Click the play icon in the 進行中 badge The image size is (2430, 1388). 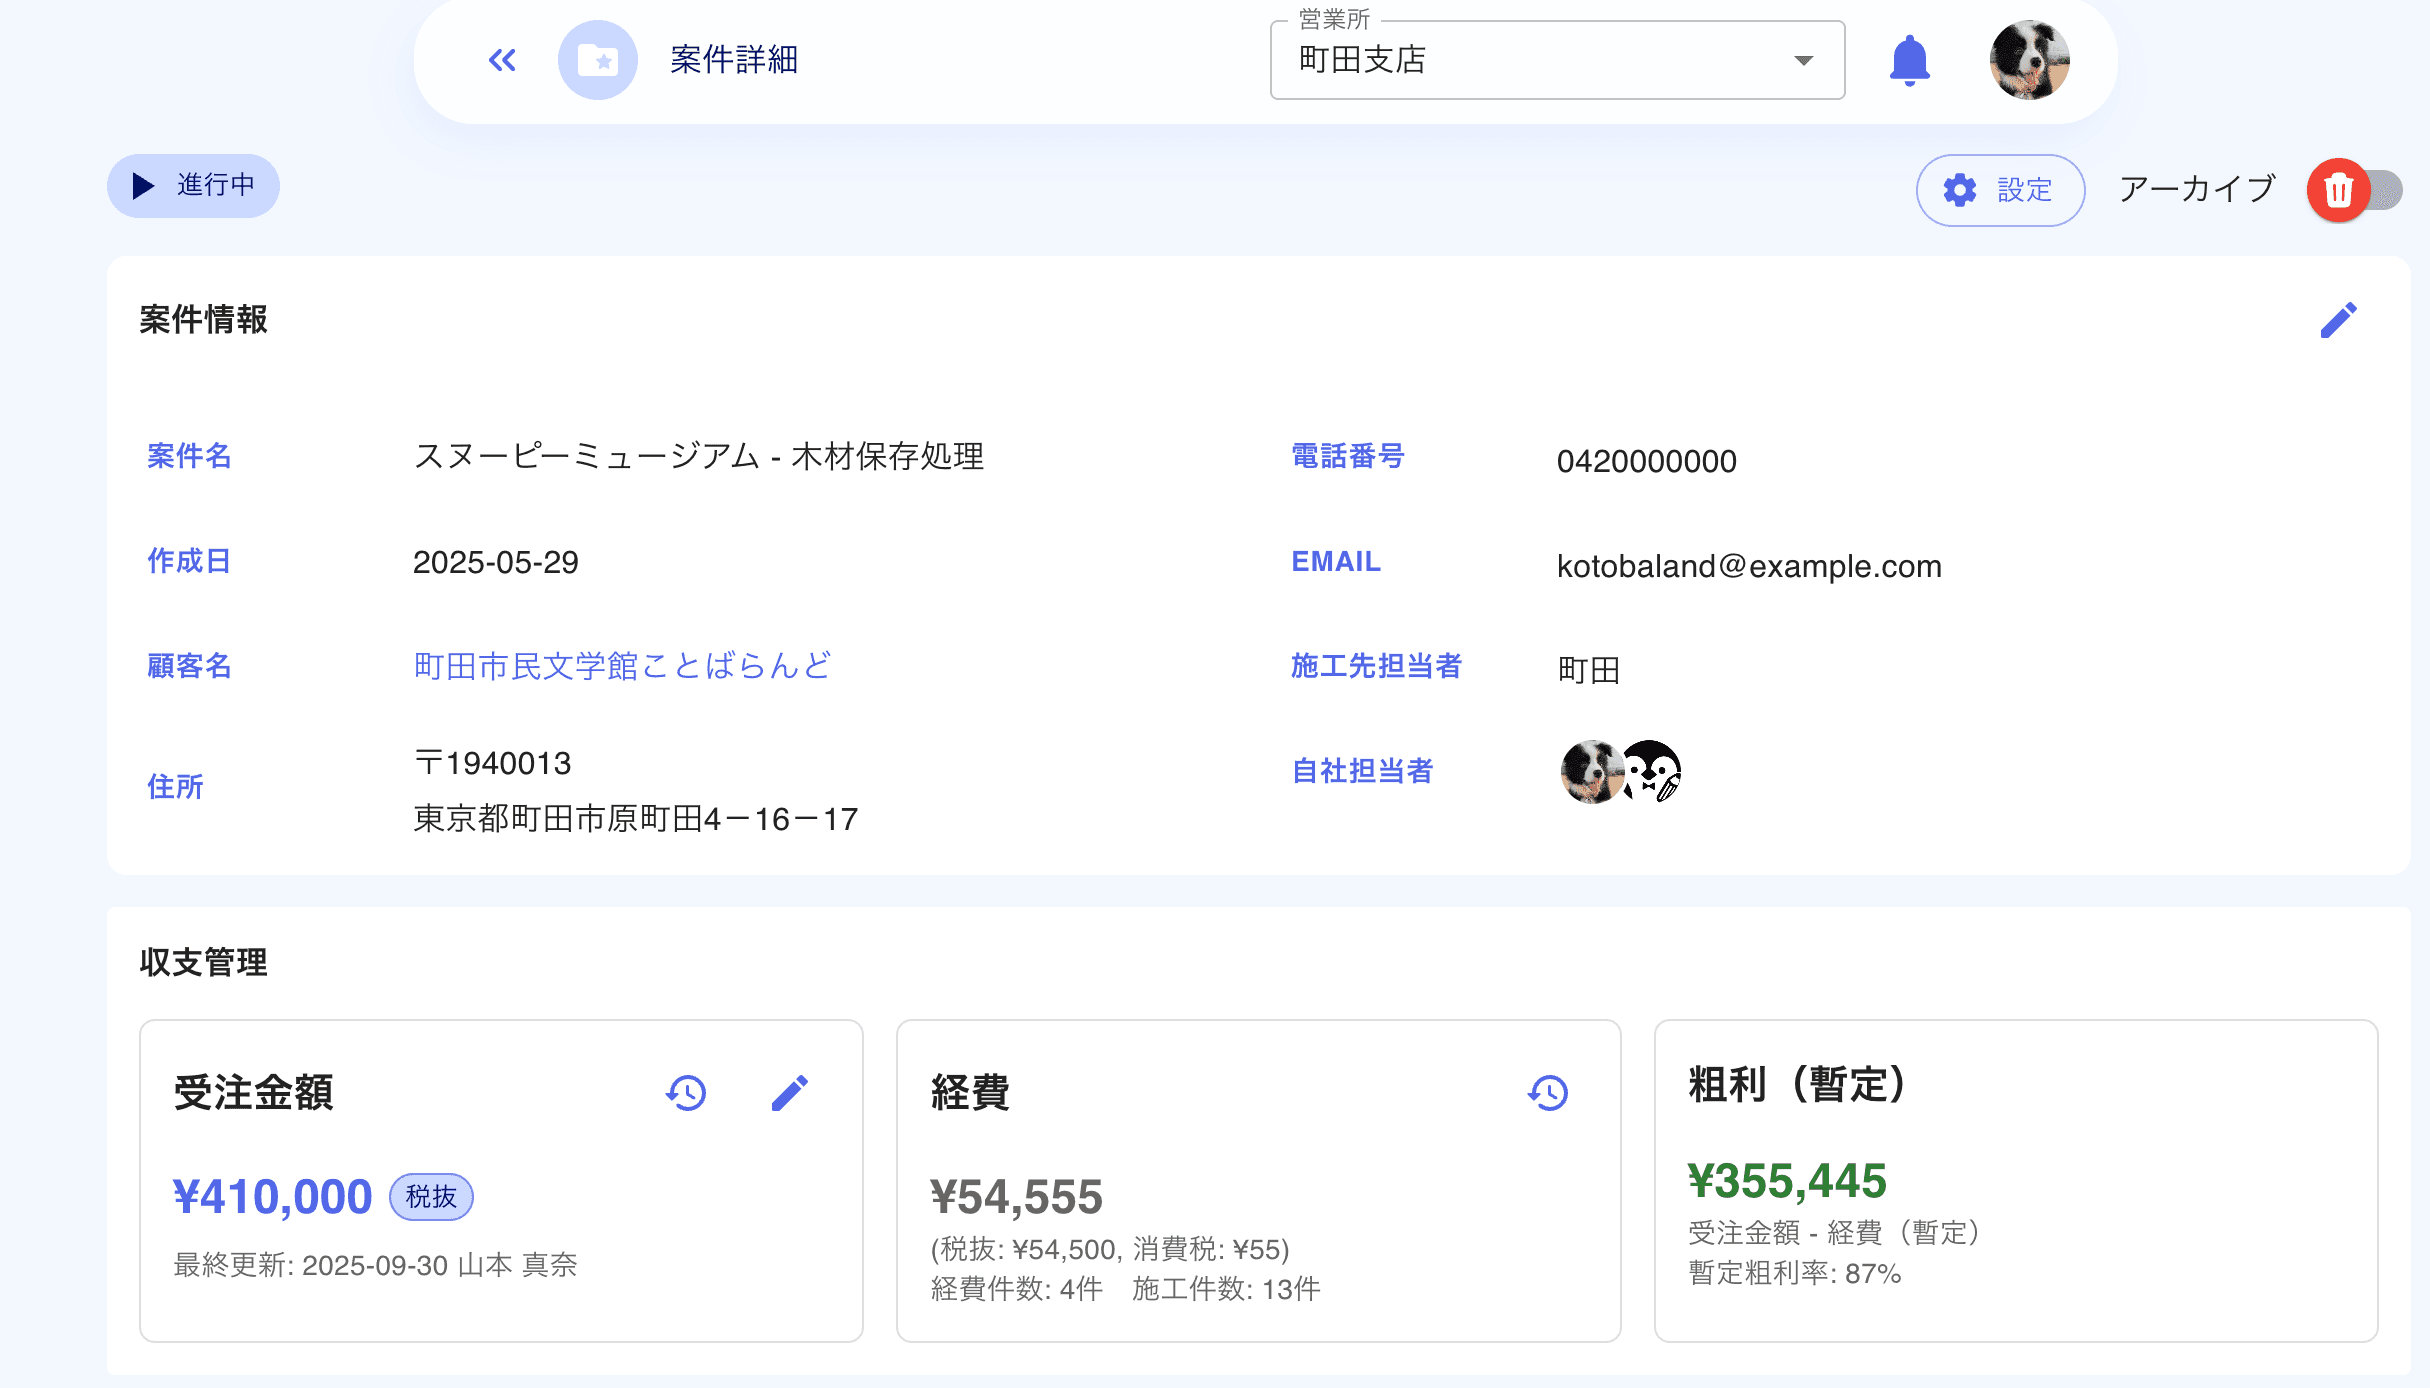click(x=141, y=185)
